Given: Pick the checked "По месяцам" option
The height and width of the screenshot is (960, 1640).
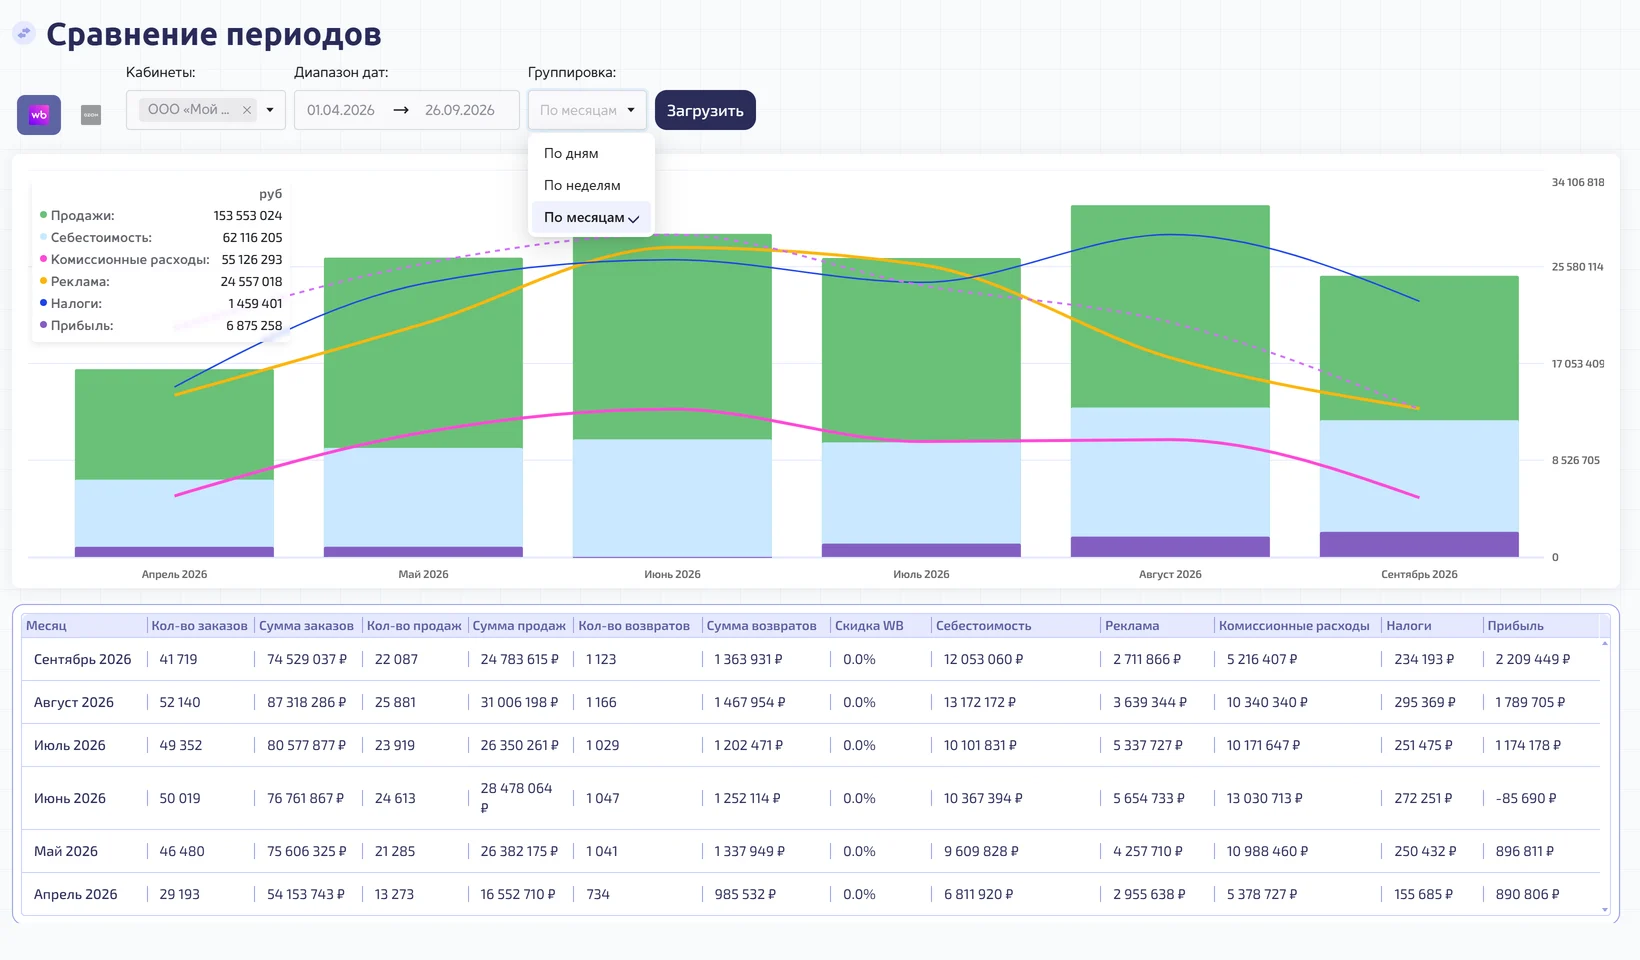Looking at the screenshot, I should pyautogui.click(x=591, y=217).
